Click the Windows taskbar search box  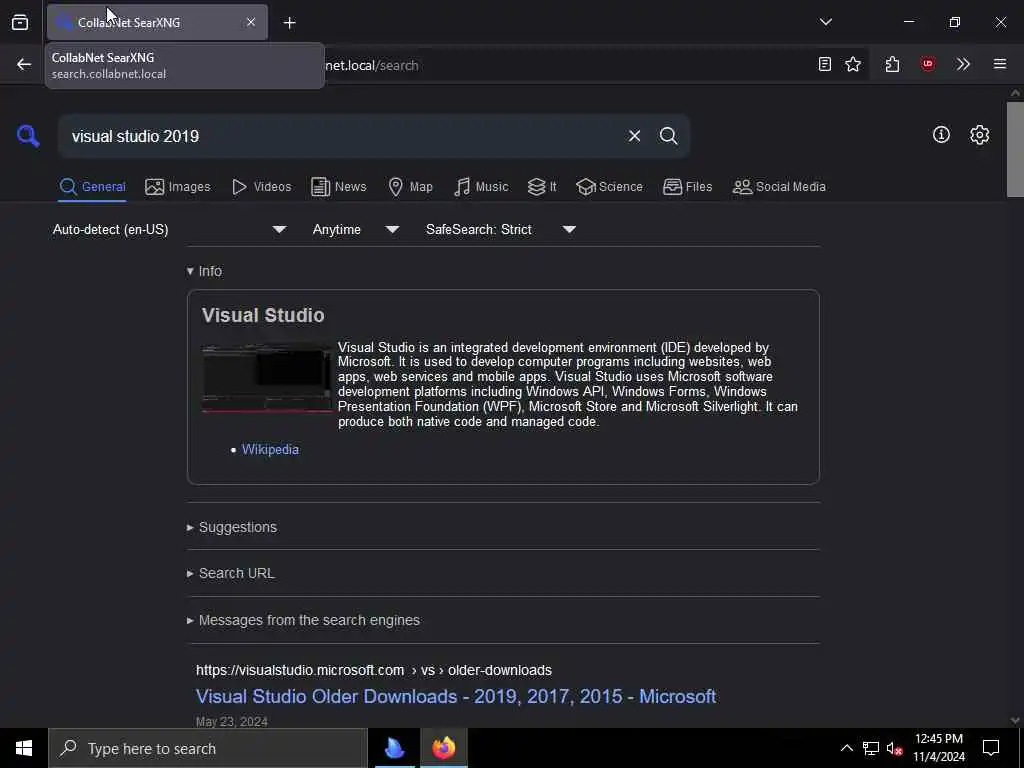pyautogui.click(x=208, y=748)
